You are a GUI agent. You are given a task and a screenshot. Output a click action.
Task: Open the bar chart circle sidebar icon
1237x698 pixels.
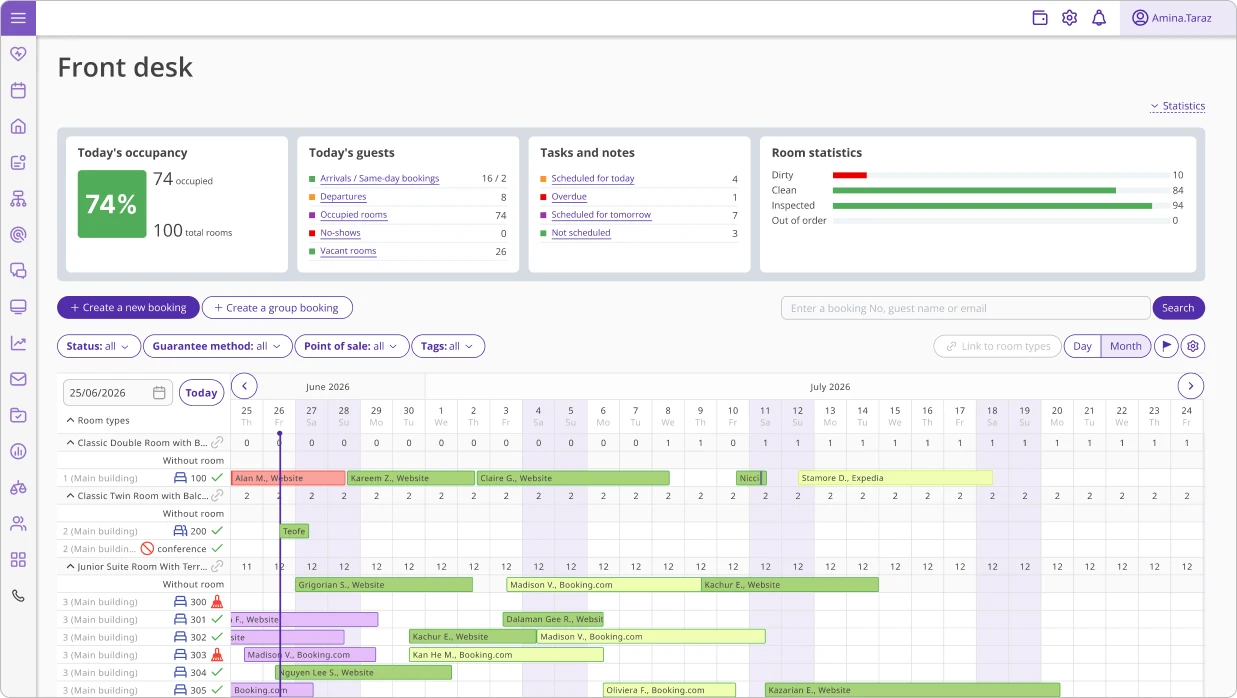coord(18,451)
